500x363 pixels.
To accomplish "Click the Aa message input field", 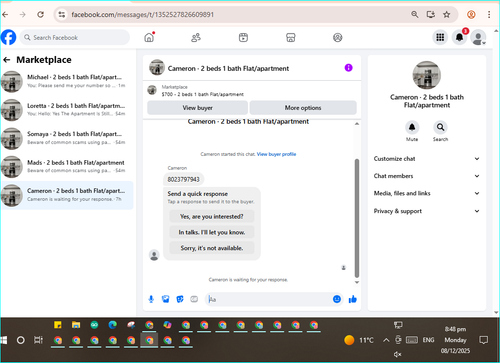I will [x=268, y=299].
